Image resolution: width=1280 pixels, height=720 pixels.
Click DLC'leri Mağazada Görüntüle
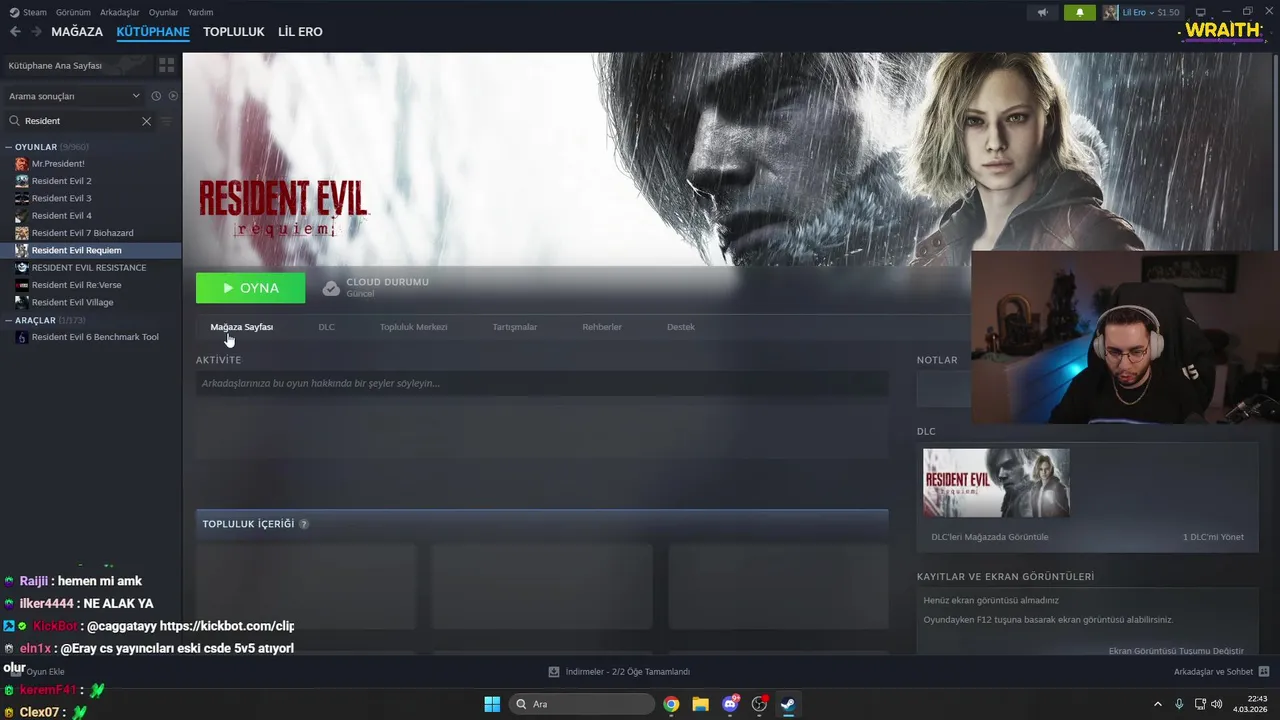pos(990,537)
